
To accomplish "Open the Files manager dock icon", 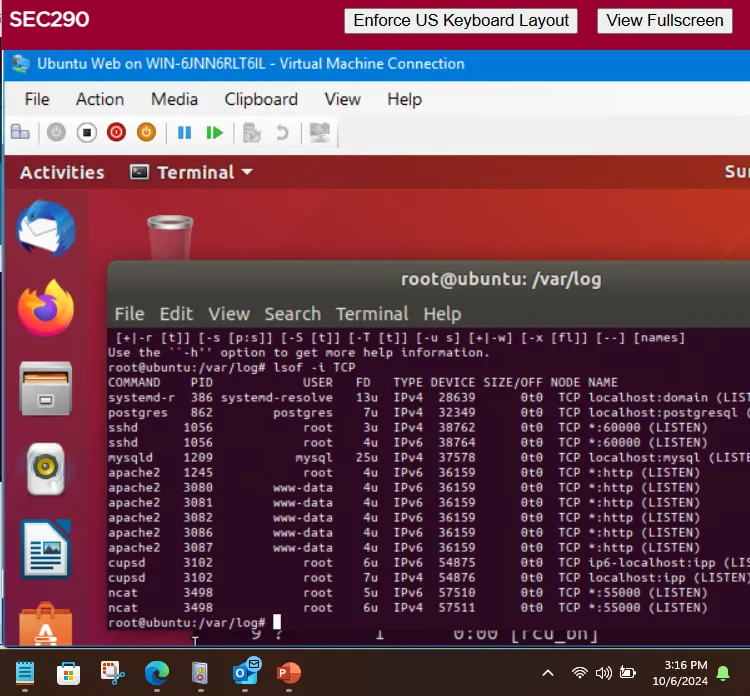I will click(x=46, y=388).
